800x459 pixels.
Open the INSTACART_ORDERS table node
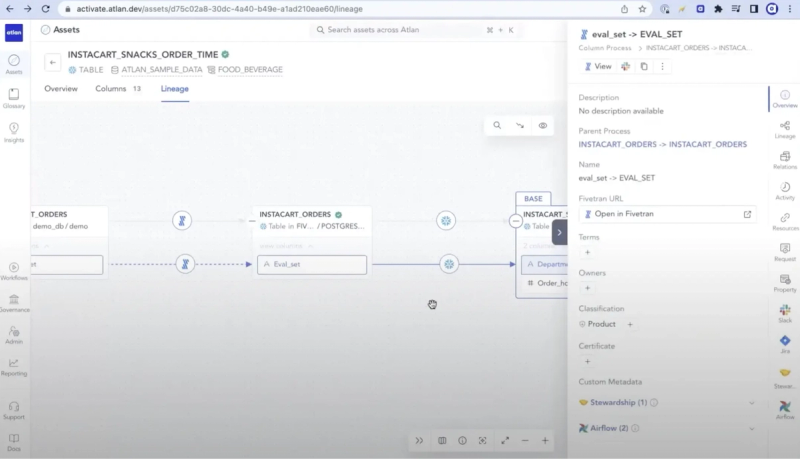click(x=312, y=220)
